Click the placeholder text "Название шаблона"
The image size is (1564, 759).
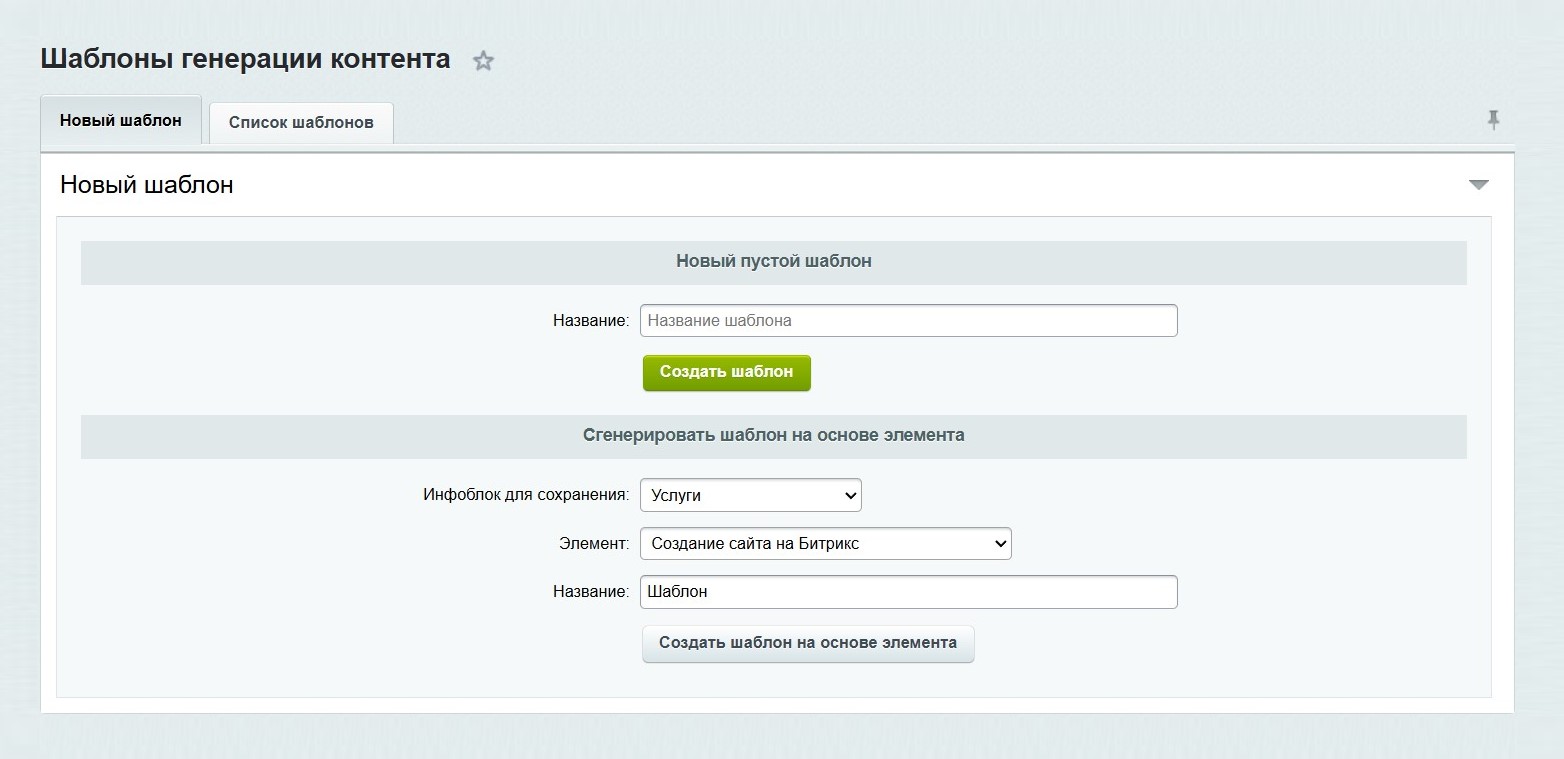point(718,320)
